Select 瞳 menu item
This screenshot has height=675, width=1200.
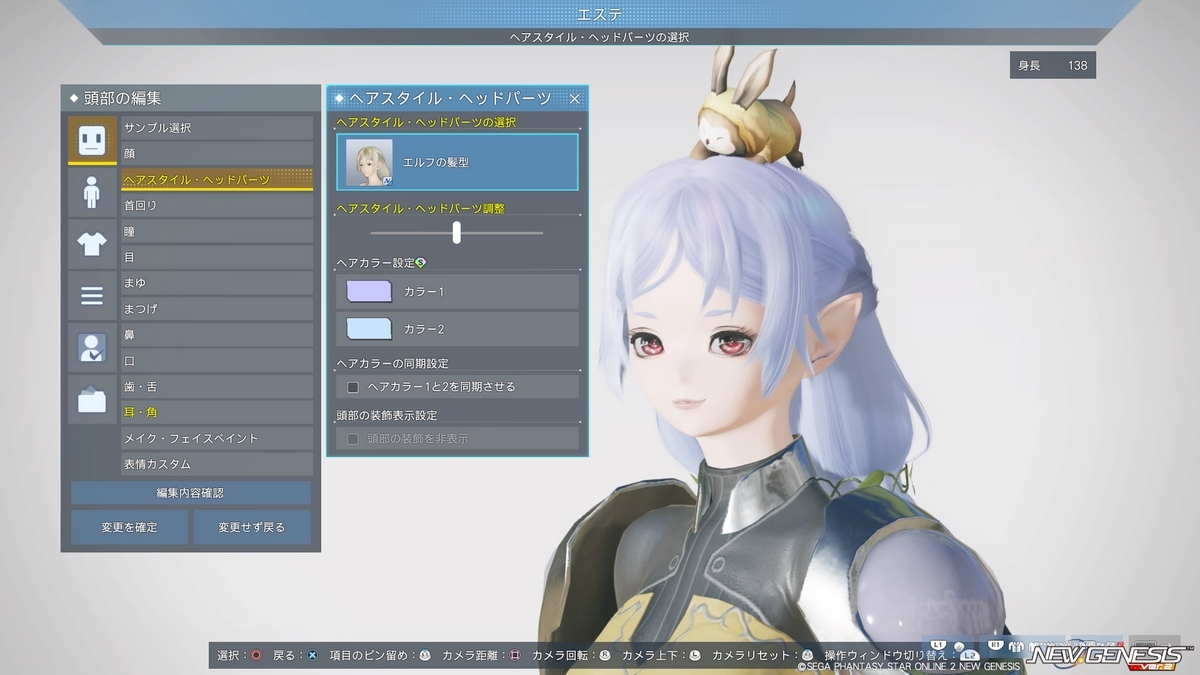click(217, 231)
